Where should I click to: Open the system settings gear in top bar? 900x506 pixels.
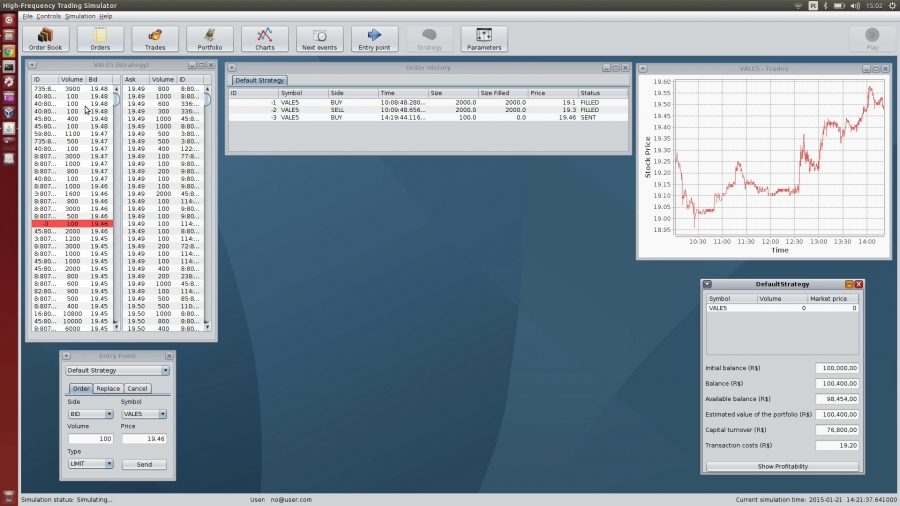[893, 5]
